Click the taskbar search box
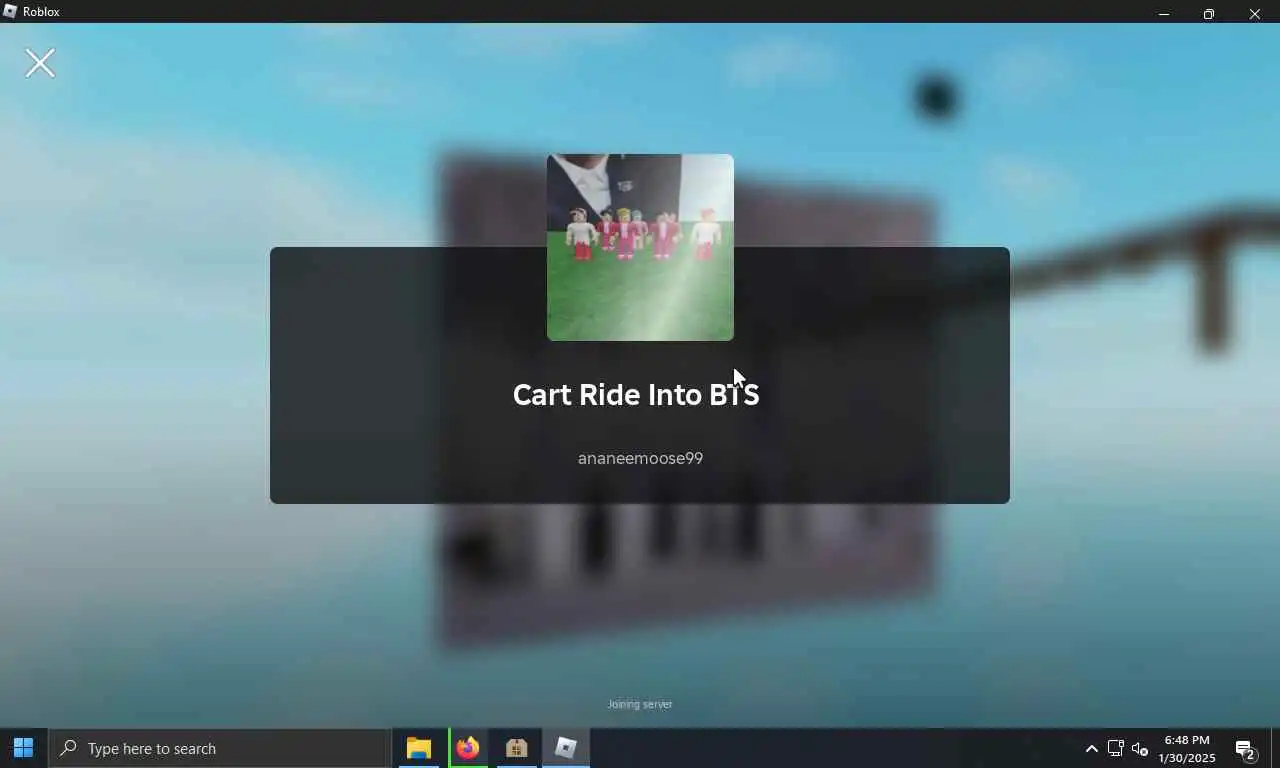1280x768 pixels. [x=219, y=748]
